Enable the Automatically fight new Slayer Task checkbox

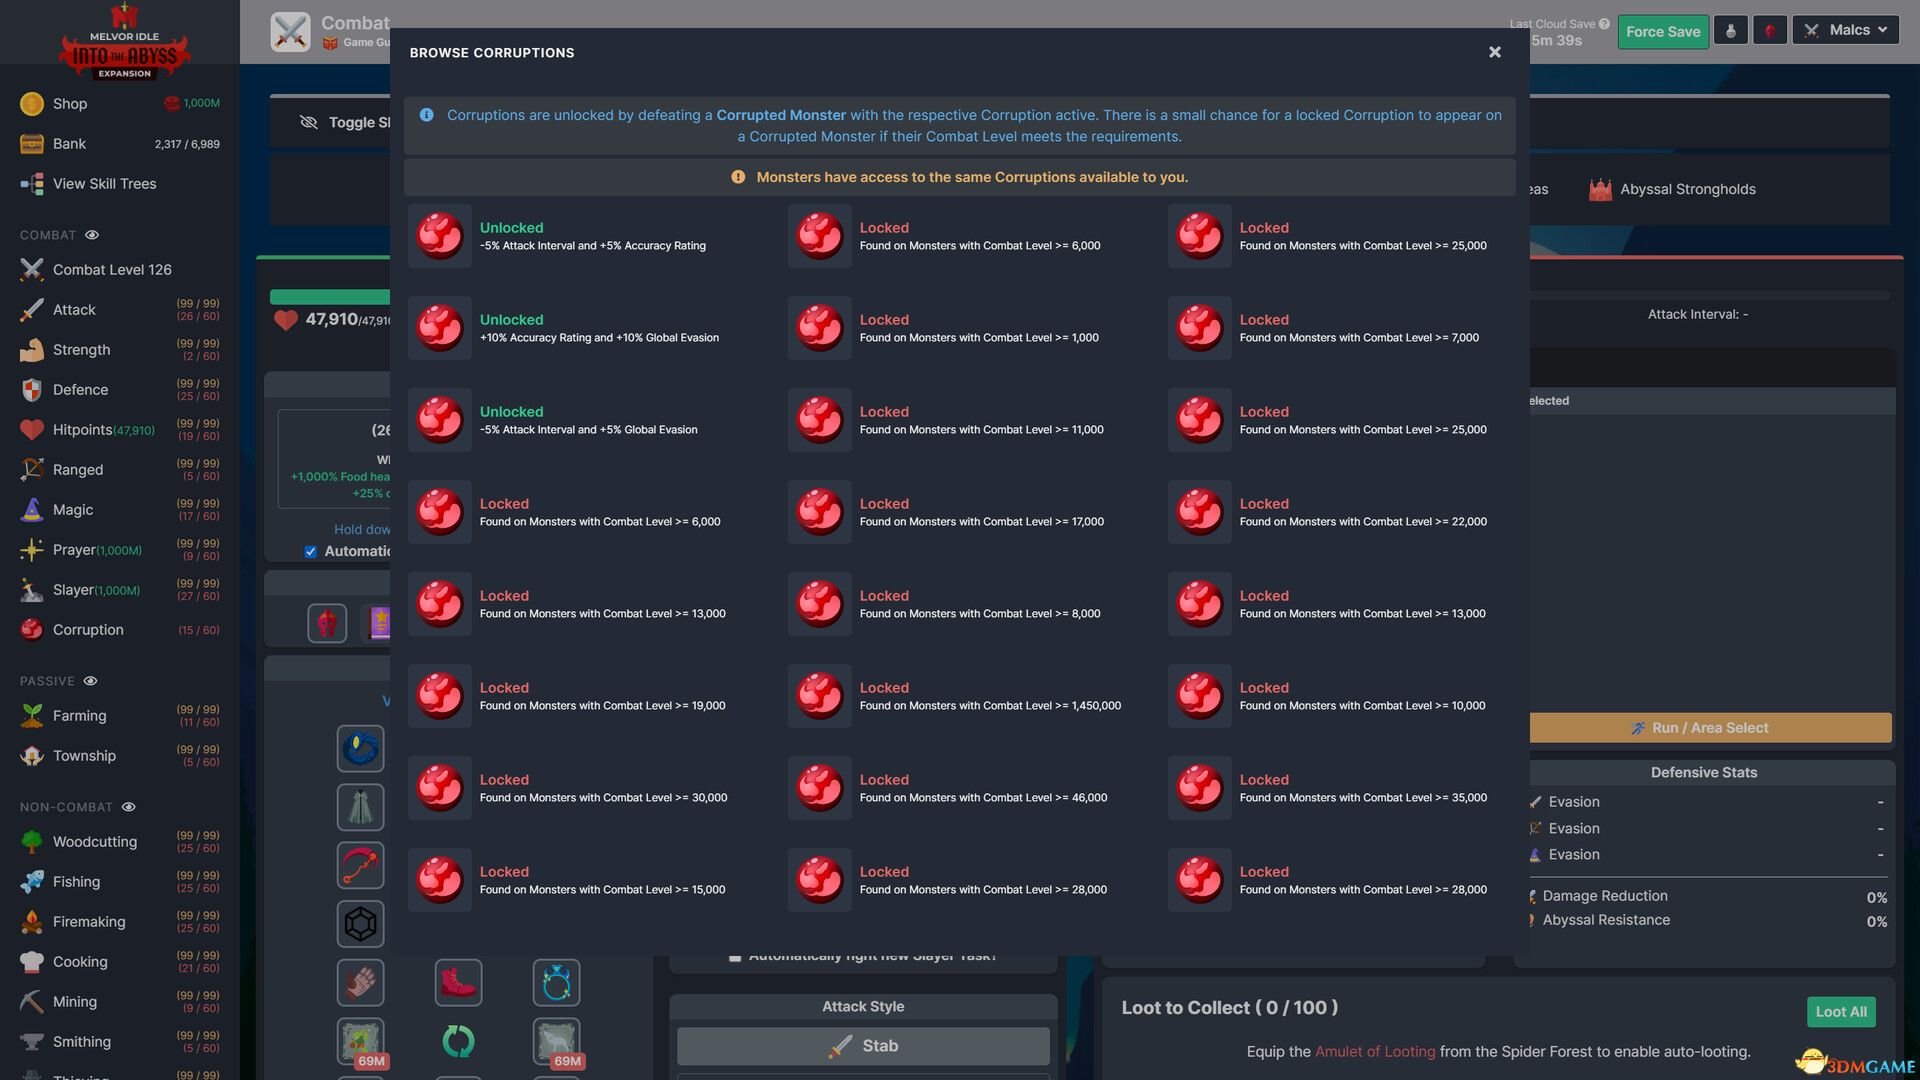(733, 953)
